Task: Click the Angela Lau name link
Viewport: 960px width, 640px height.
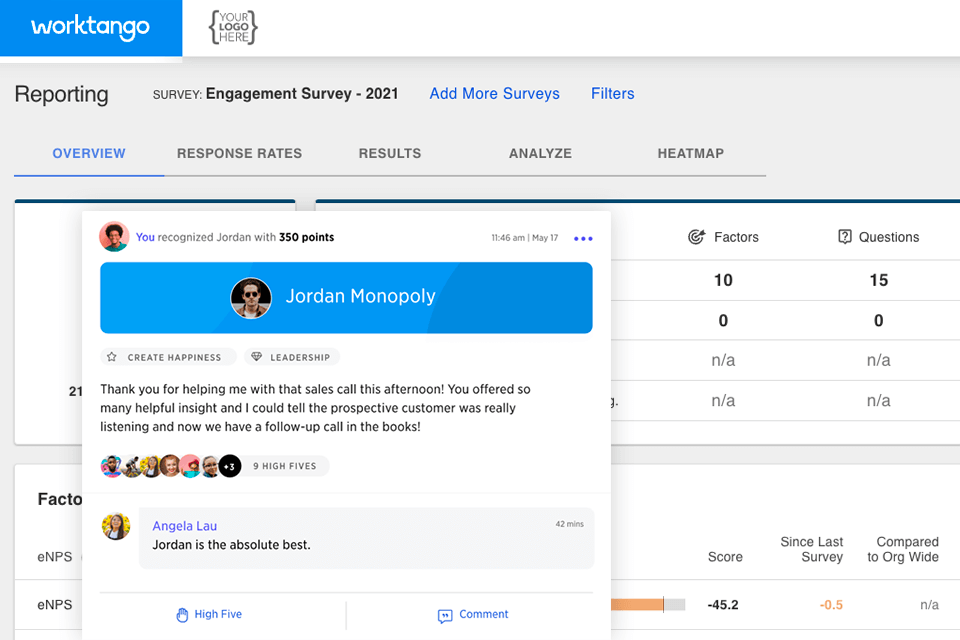Action: click(184, 526)
